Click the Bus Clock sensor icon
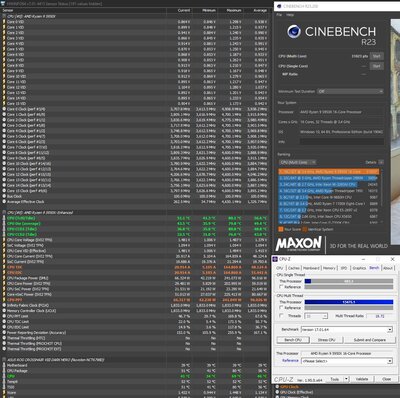The width and height of the screenshot is (400, 398). pyautogui.click(x=4, y=196)
